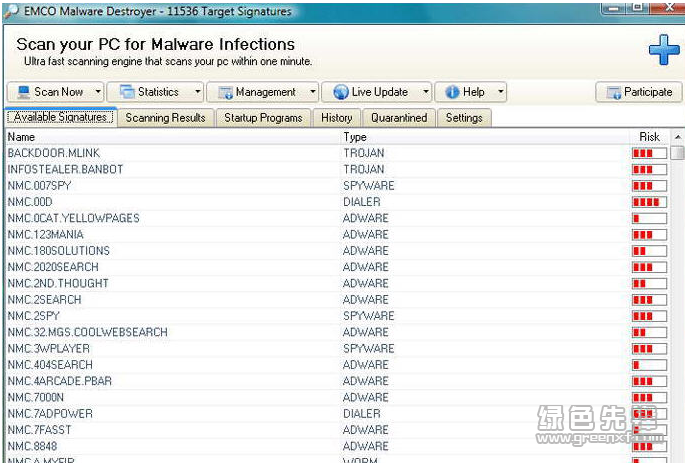Click the Management toolbar icon

coord(225,93)
